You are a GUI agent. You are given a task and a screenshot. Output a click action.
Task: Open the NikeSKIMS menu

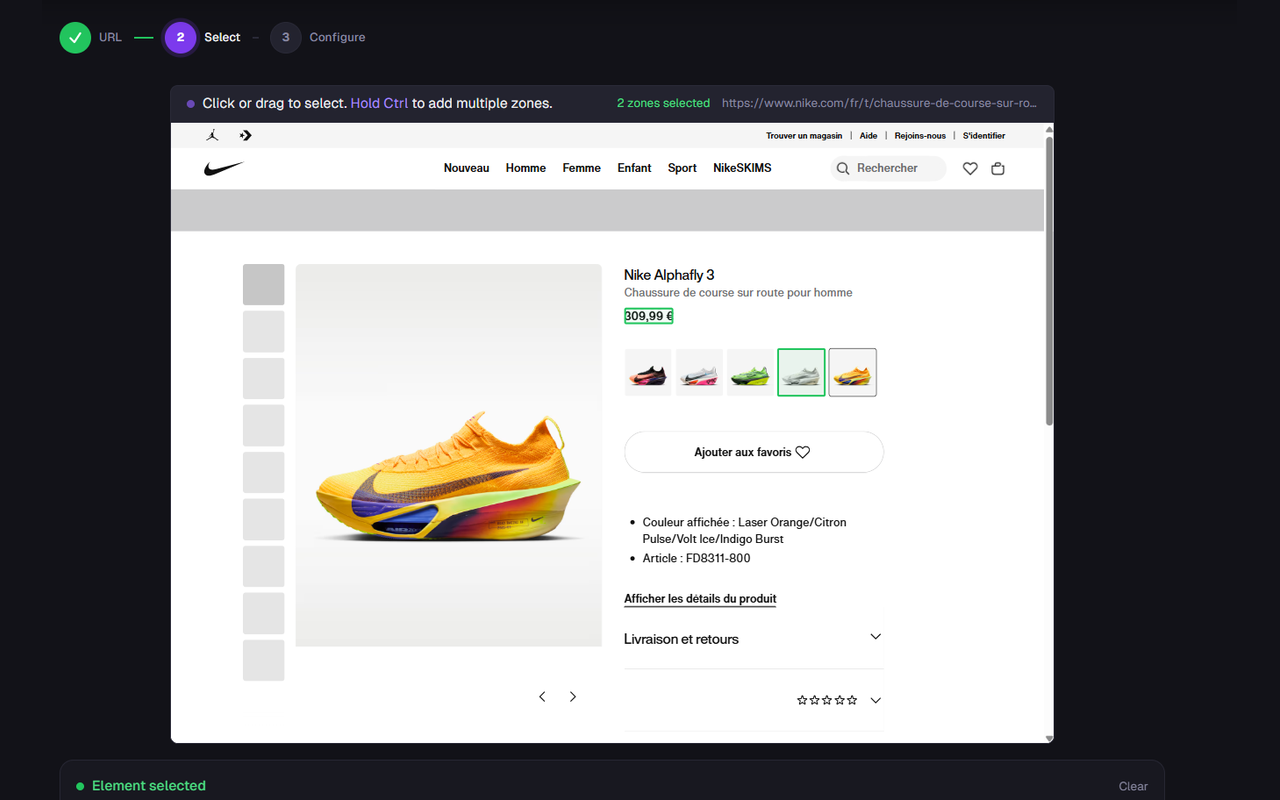(x=742, y=168)
